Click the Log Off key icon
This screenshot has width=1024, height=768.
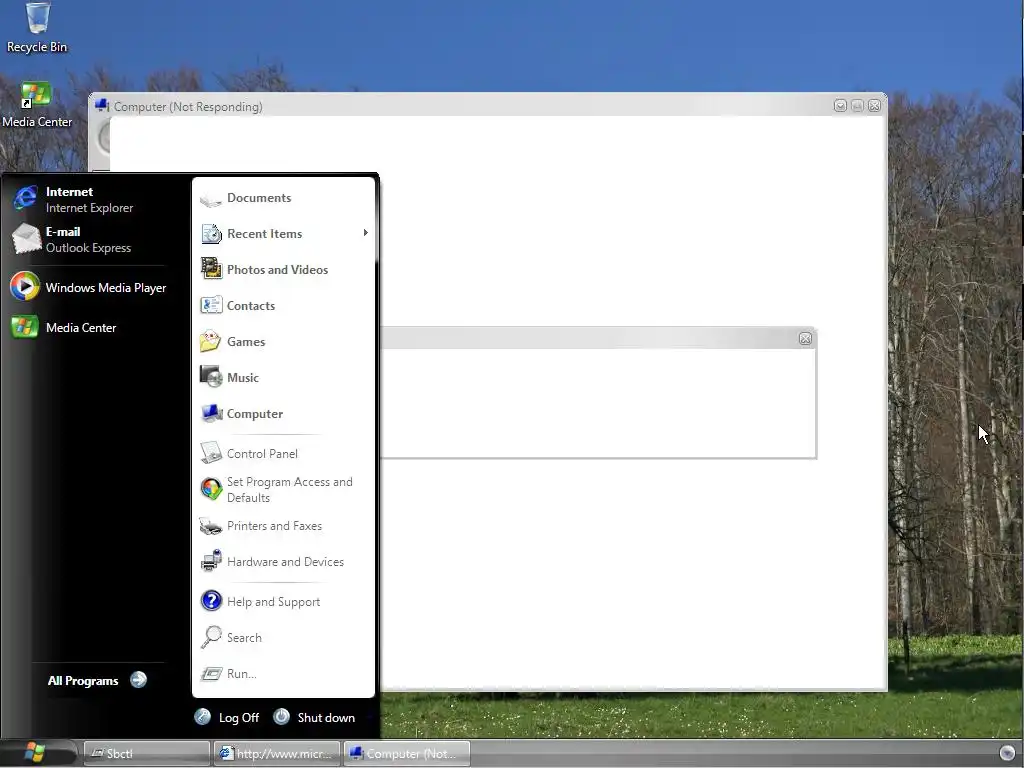(x=202, y=717)
